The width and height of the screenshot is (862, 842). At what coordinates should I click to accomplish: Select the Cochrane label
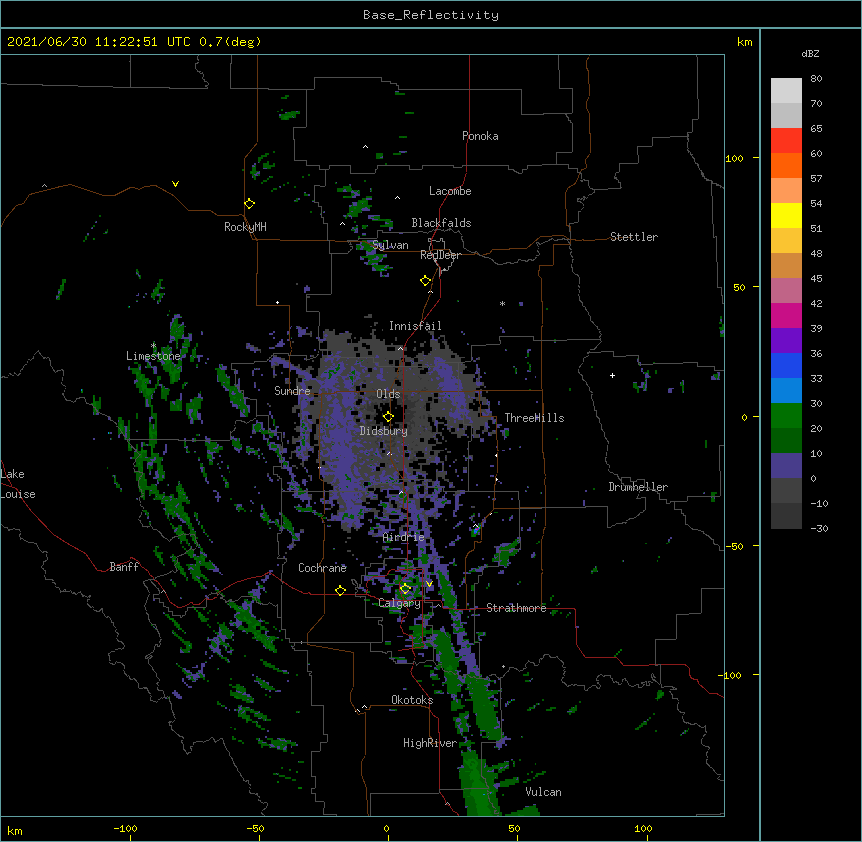coord(322,568)
